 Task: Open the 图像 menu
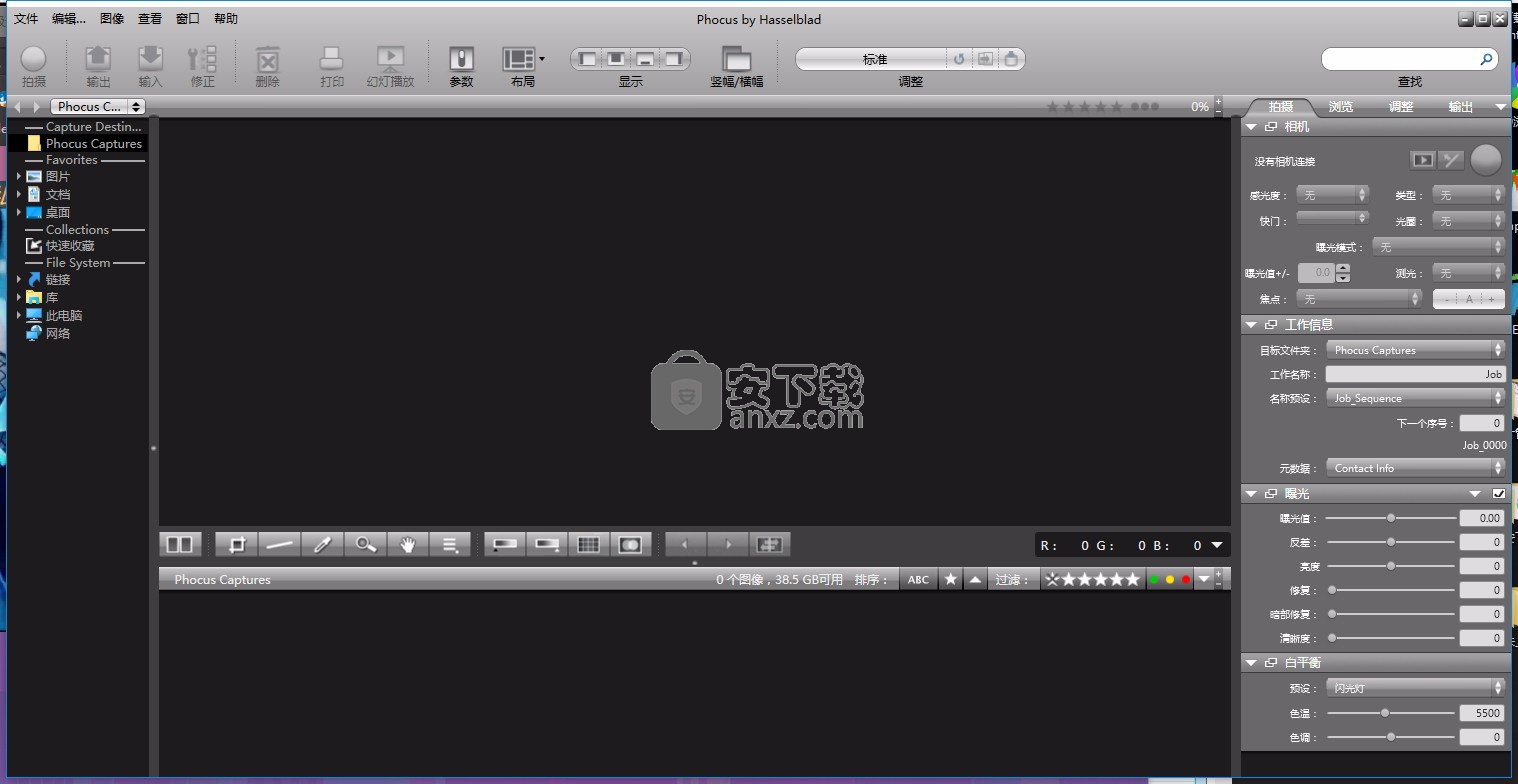coord(112,18)
